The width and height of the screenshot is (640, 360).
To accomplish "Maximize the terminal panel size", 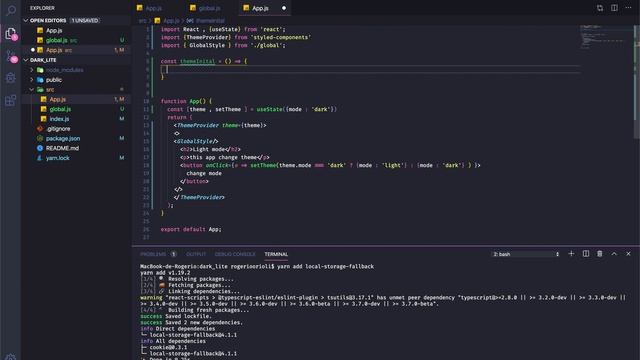I will pyautogui.click(x=614, y=254).
